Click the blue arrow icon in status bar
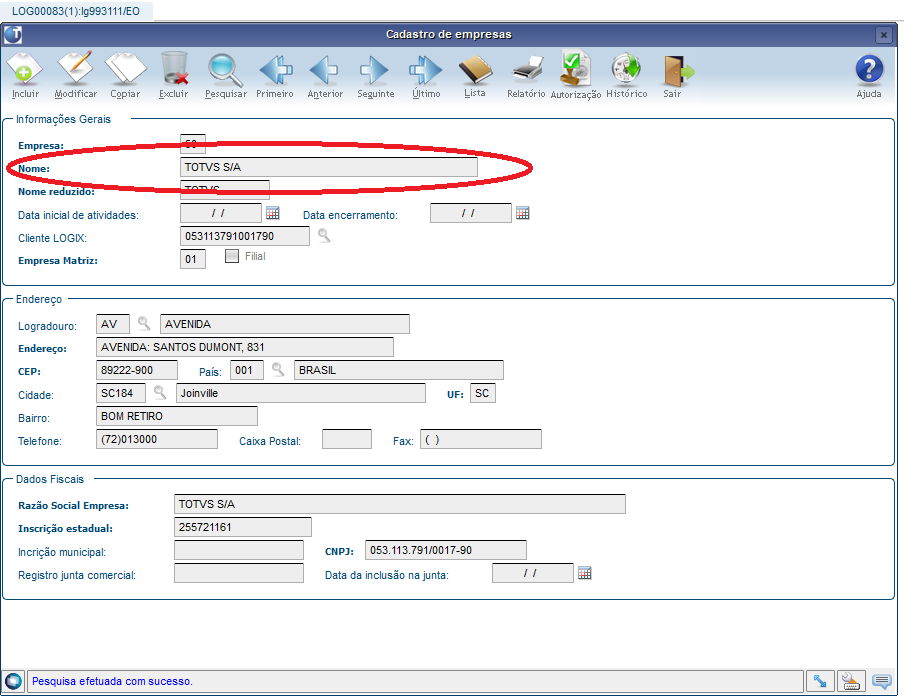The width and height of the screenshot is (904, 696). (x=820, y=682)
